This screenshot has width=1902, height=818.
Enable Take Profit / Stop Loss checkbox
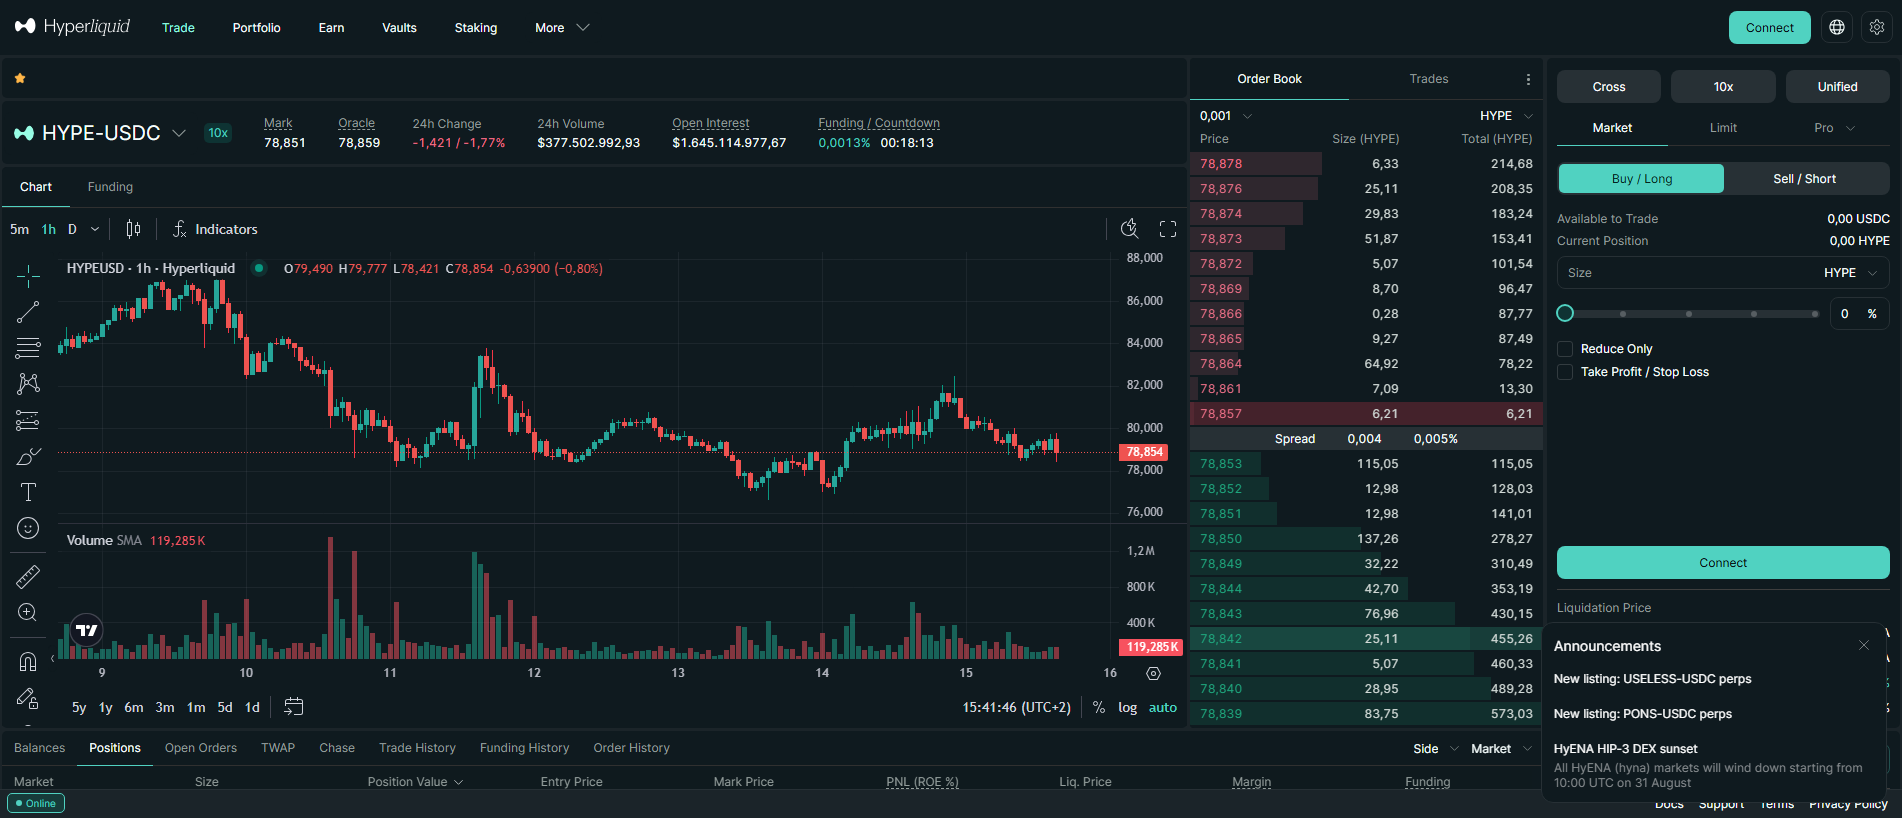point(1565,372)
